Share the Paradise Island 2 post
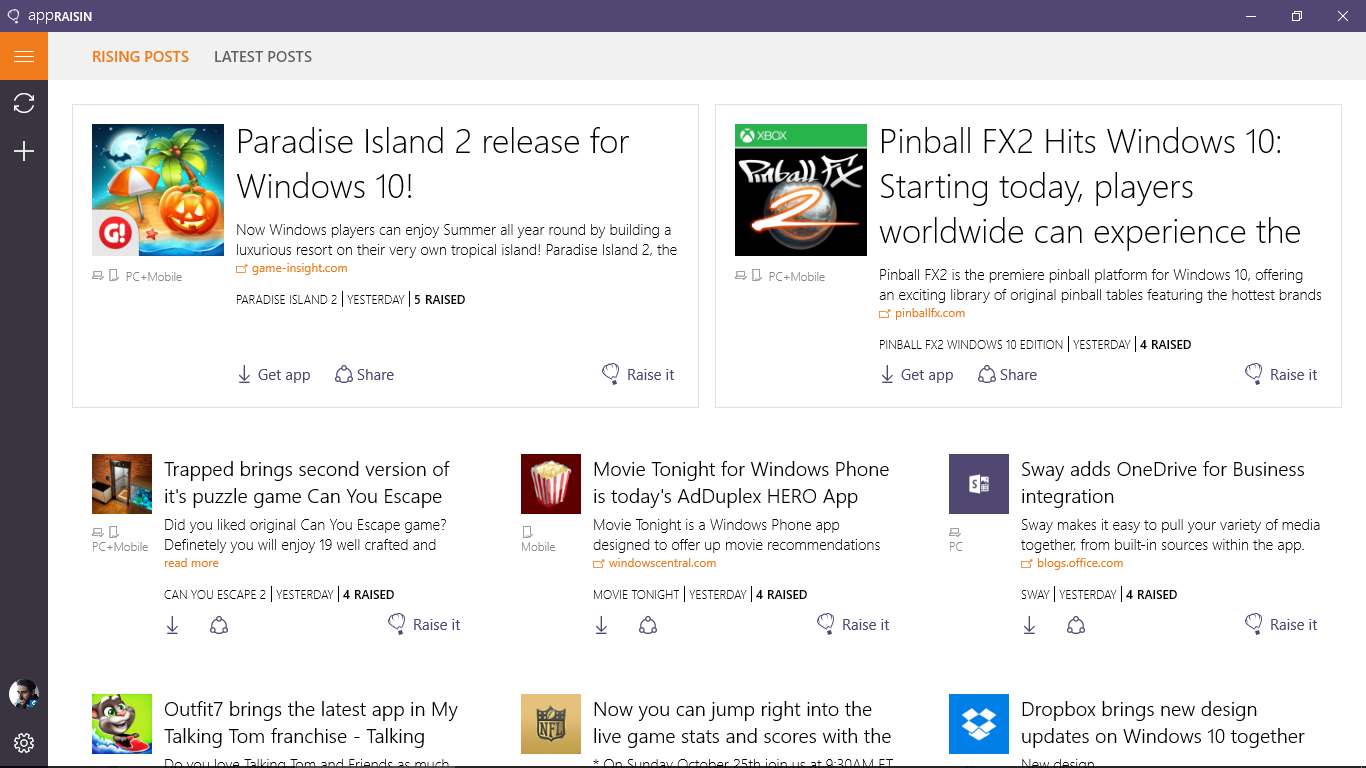 pyautogui.click(x=364, y=374)
